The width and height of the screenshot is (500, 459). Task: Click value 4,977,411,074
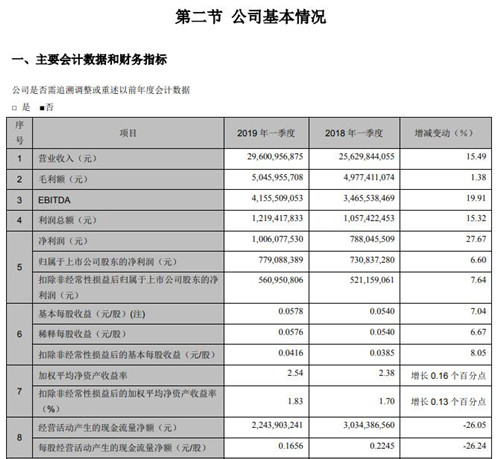(x=369, y=177)
